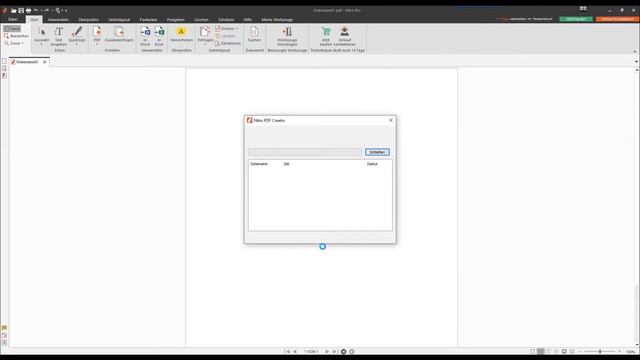Expand the PDF create dropdown arrow
Image resolution: width=640 pixels, height=360 pixels.
(x=97, y=44)
